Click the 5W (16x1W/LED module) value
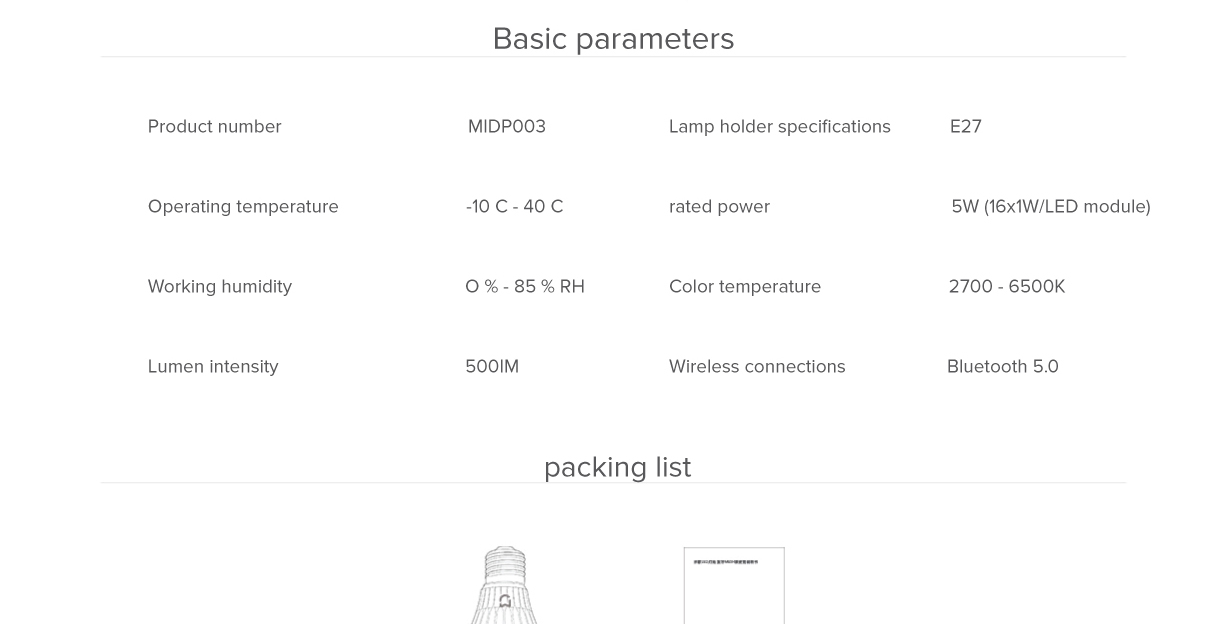This screenshot has width=1226, height=624. 1050,207
